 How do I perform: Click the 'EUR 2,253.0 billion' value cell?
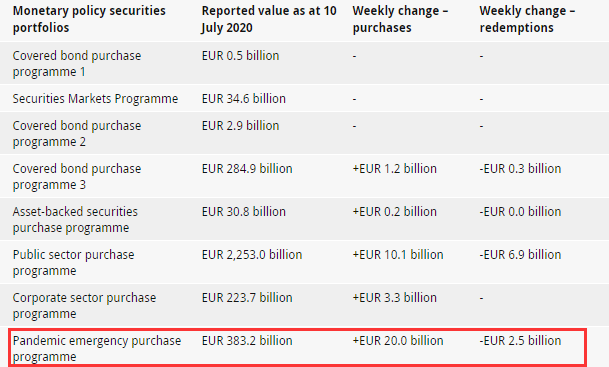pyautogui.click(x=252, y=255)
